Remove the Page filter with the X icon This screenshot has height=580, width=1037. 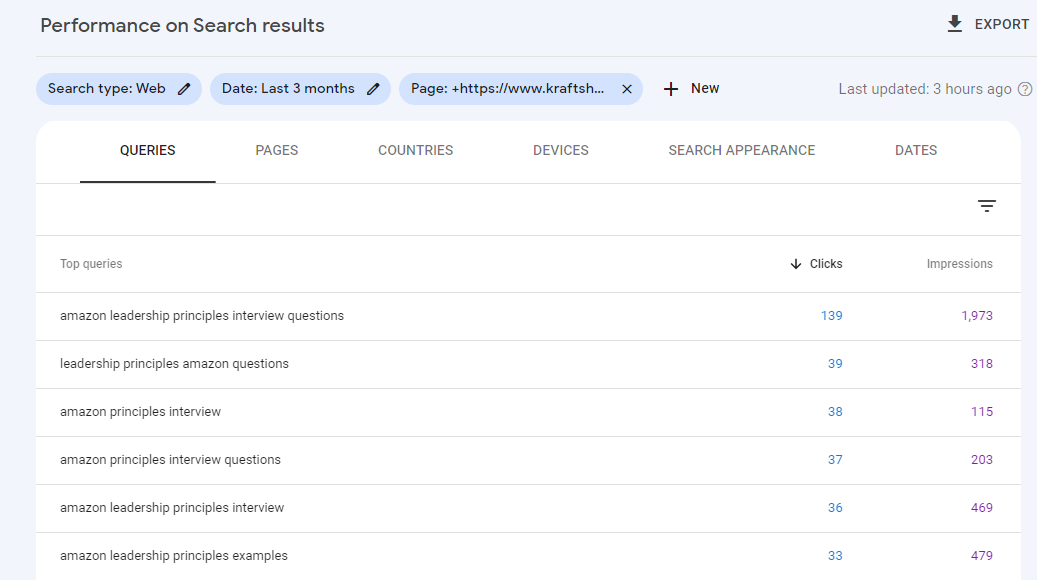pos(627,89)
